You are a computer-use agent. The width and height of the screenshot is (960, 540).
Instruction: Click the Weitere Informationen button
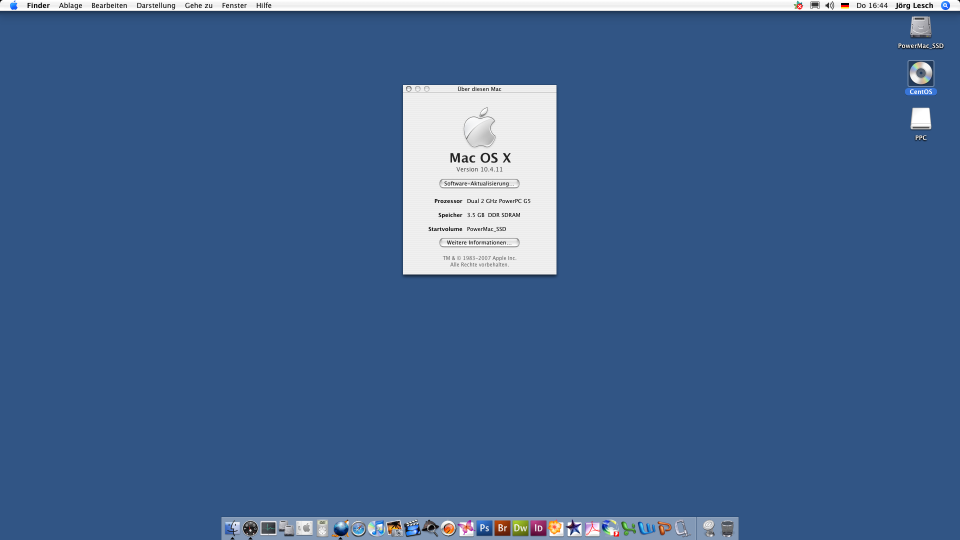[x=479, y=242]
